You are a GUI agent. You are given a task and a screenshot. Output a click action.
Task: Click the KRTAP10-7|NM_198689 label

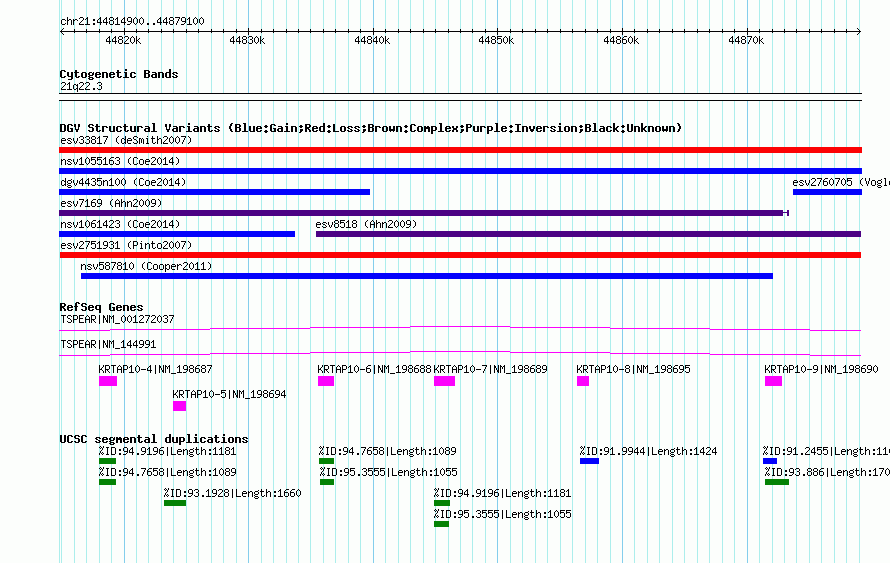coord(490,369)
